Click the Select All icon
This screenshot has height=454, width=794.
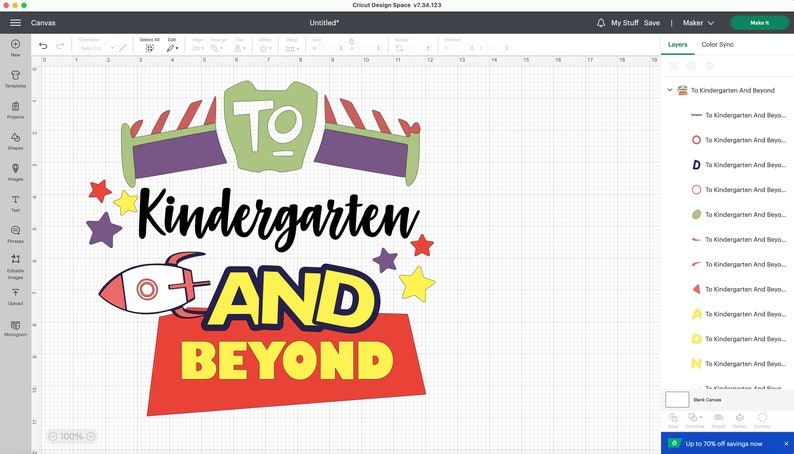149,48
